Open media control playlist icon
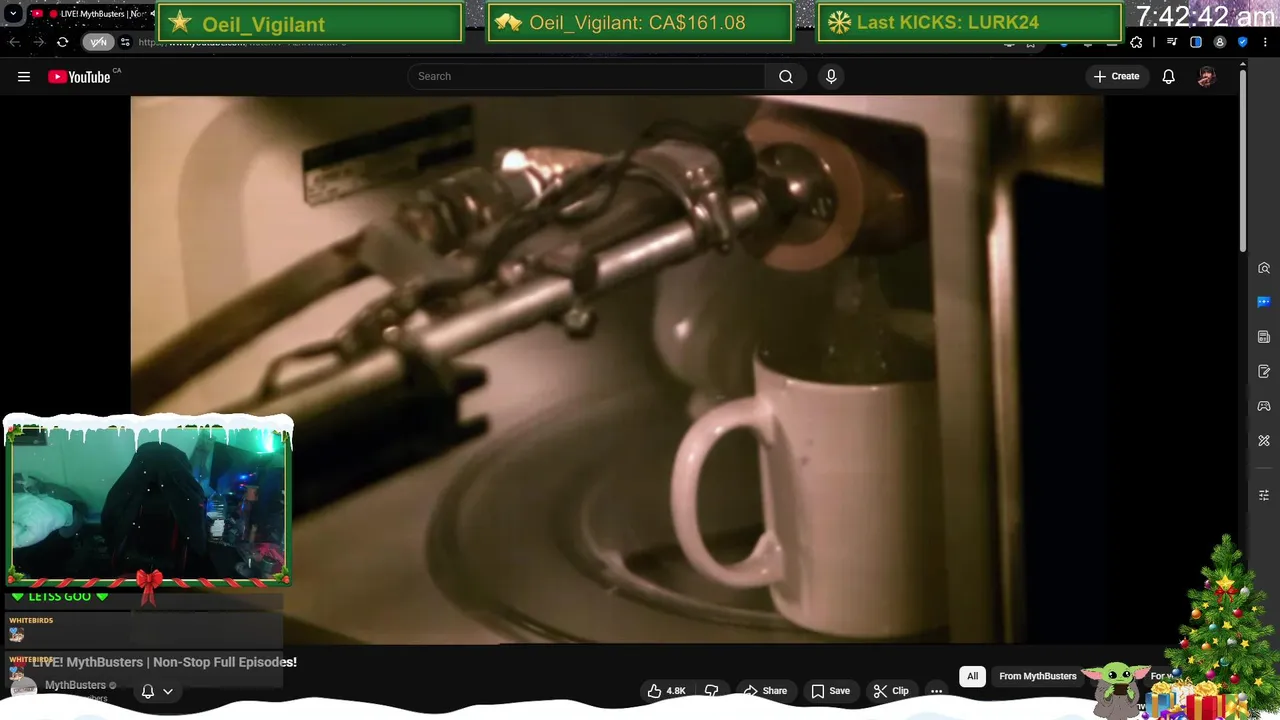This screenshot has width=1280, height=720. pyautogui.click(x=1172, y=42)
